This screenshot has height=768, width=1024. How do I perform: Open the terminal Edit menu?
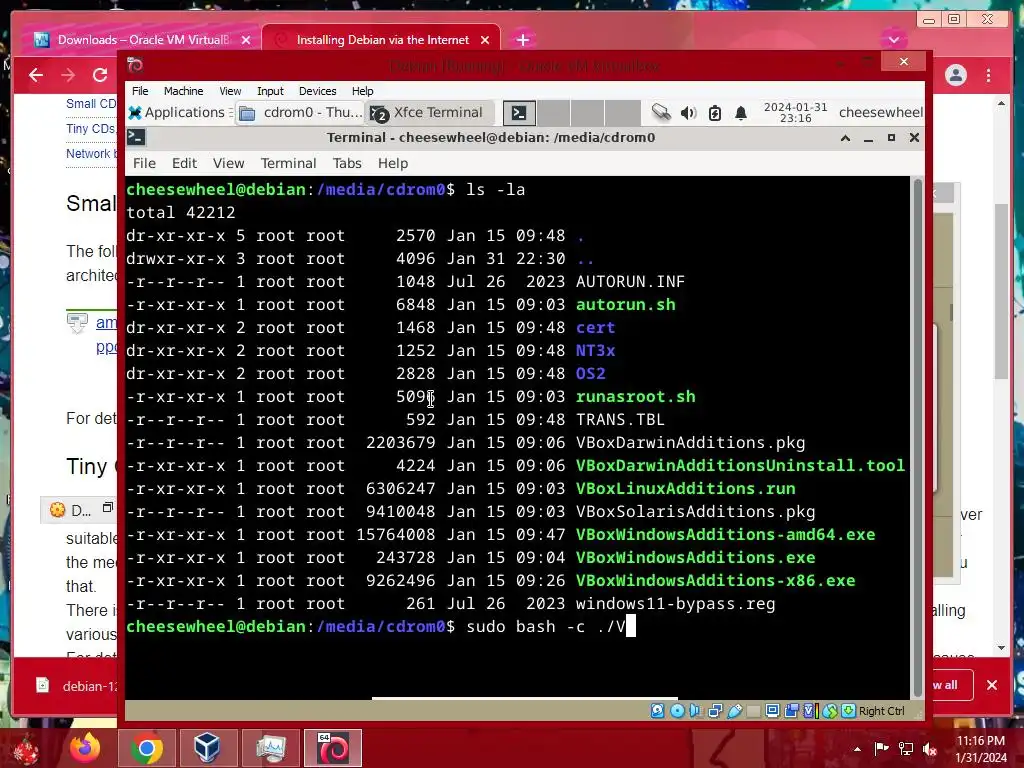[x=184, y=163]
